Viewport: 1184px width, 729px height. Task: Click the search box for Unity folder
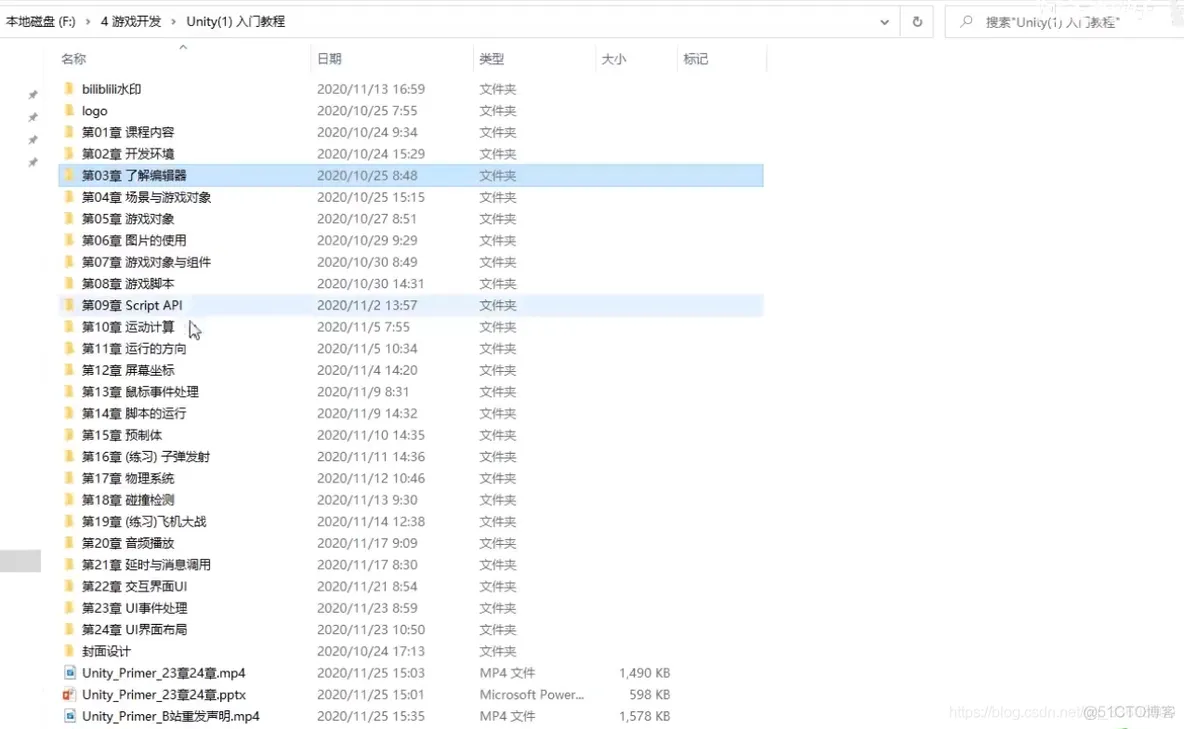pos(1060,22)
